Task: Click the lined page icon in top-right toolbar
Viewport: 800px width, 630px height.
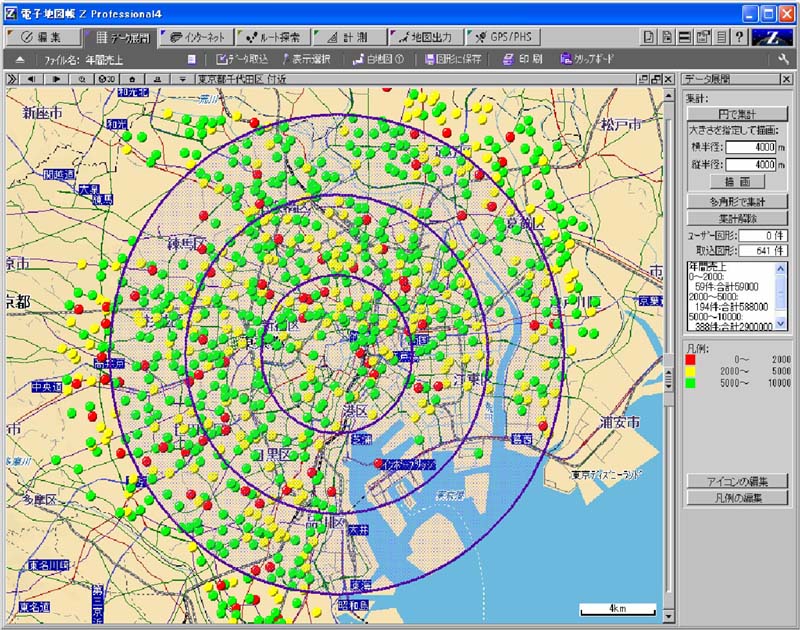Action: coord(666,37)
